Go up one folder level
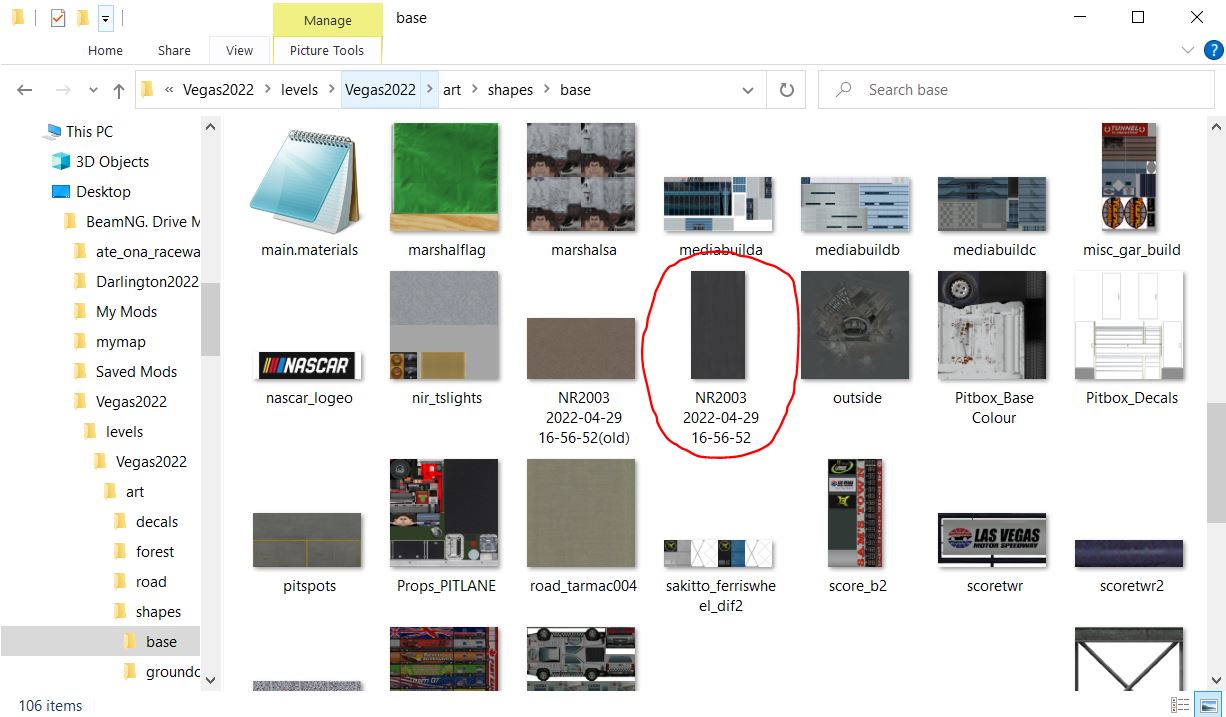 (x=118, y=90)
